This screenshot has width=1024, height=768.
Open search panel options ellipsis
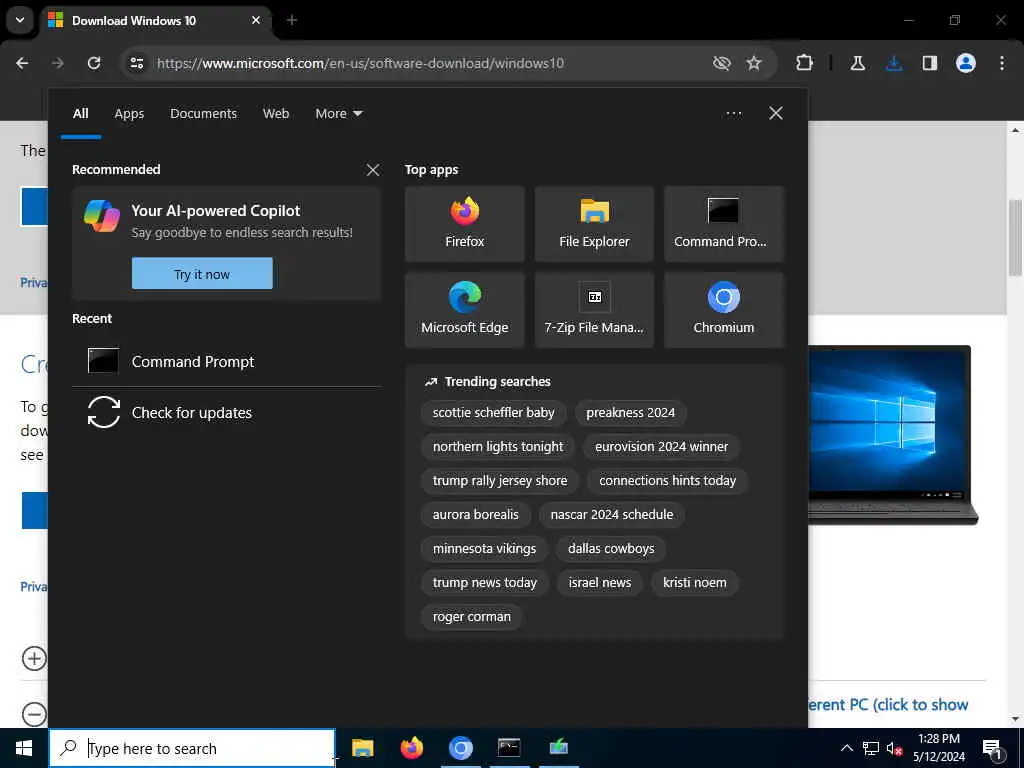pyautogui.click(x=734, y=114)
